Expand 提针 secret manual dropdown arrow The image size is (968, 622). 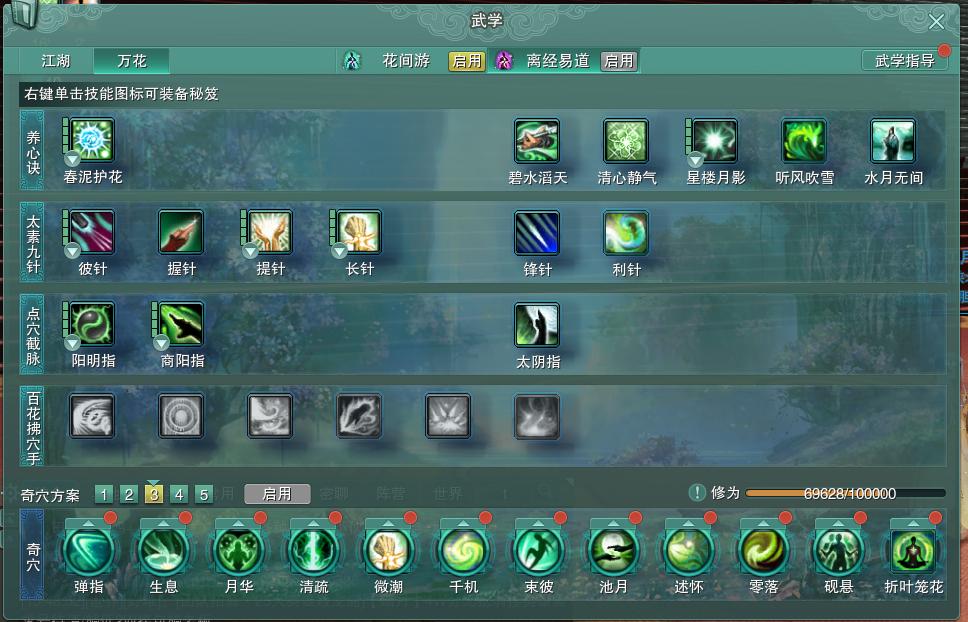[250, 251]
